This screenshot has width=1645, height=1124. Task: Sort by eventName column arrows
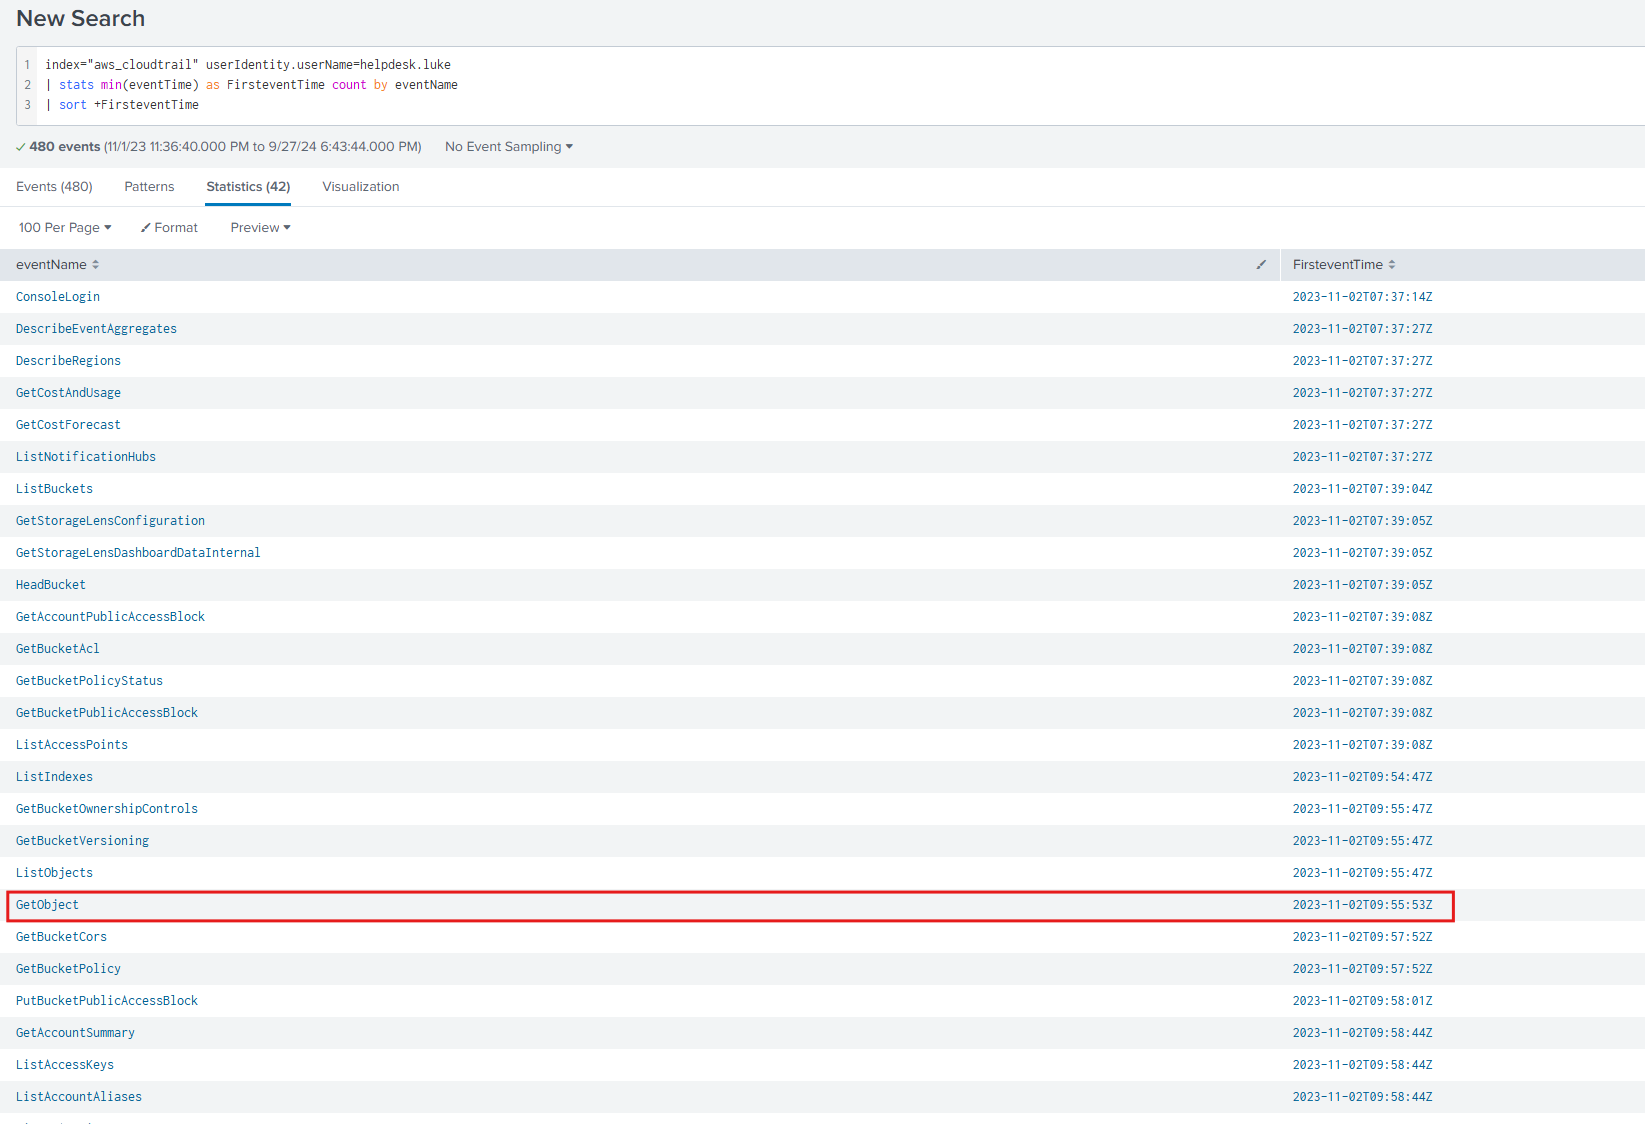pos(96,265)
